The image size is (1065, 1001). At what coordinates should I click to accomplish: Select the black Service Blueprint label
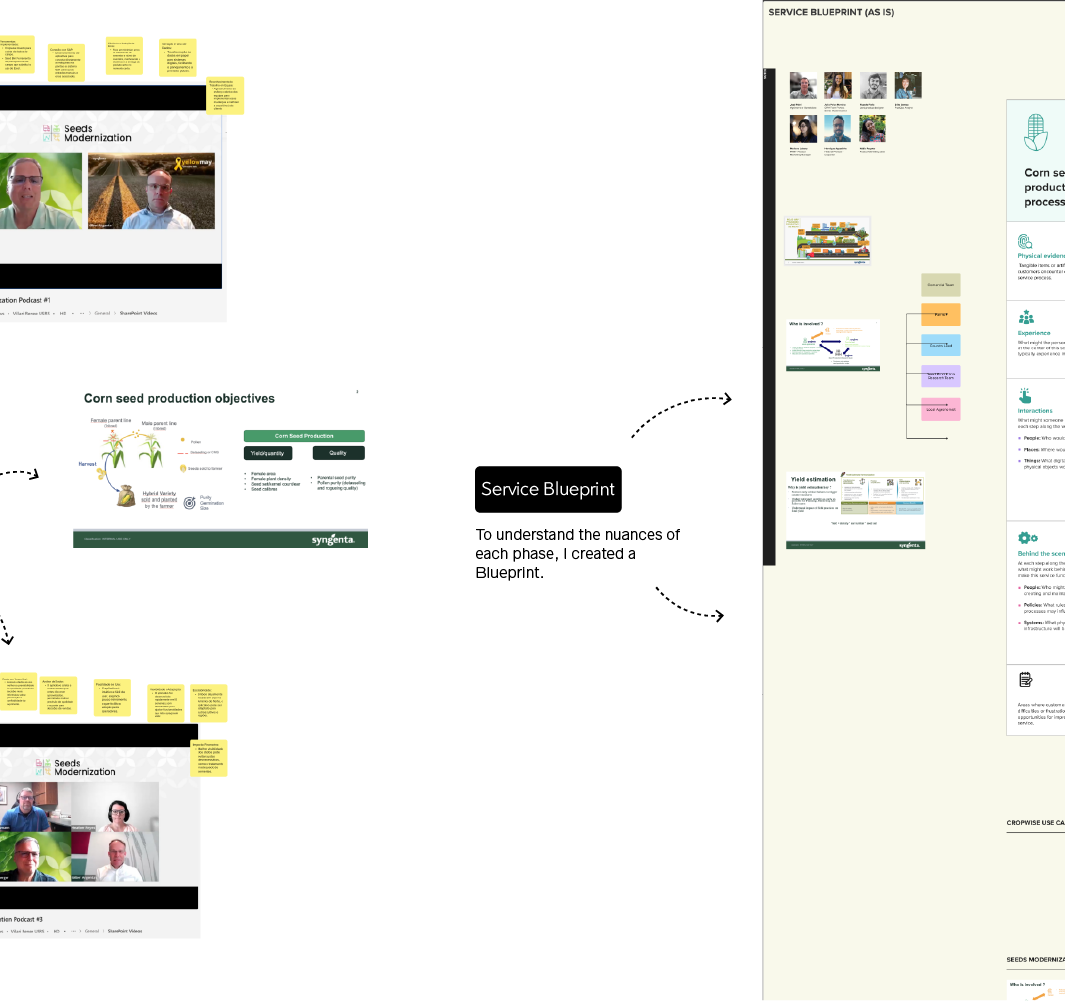pos(548,490)
